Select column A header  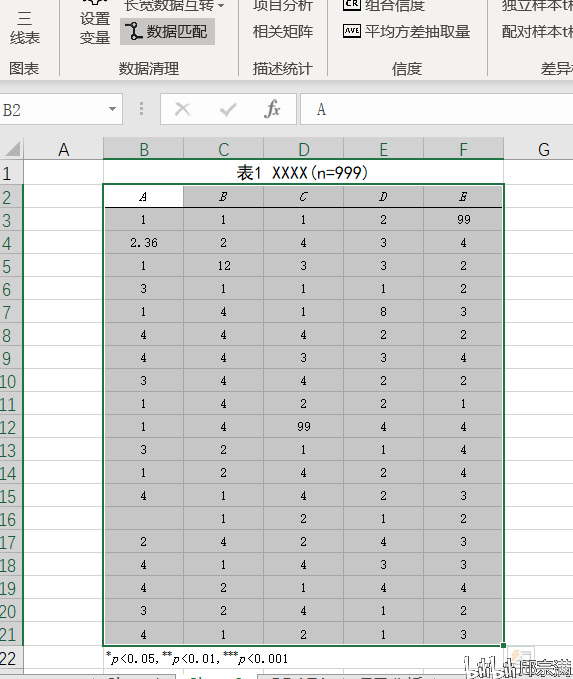tap(63, 149)
